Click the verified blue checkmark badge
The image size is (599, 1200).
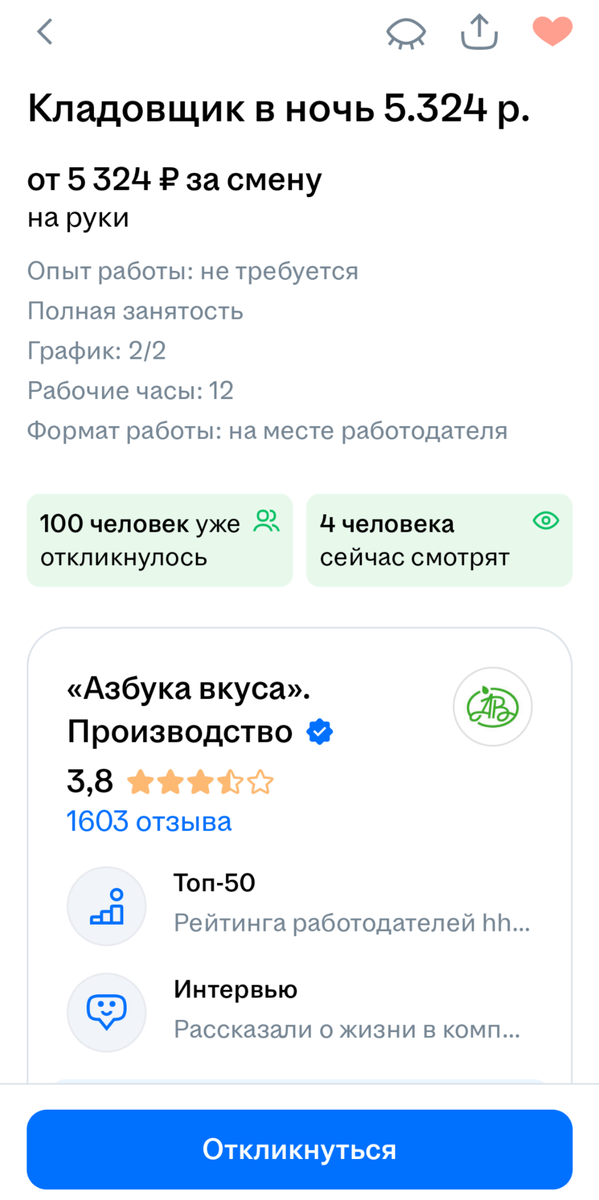coord(319,732)
